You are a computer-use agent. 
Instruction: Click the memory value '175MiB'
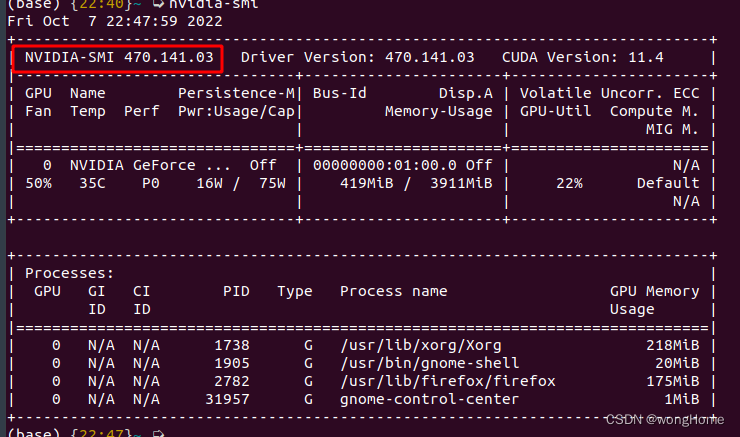pos(673,381)
